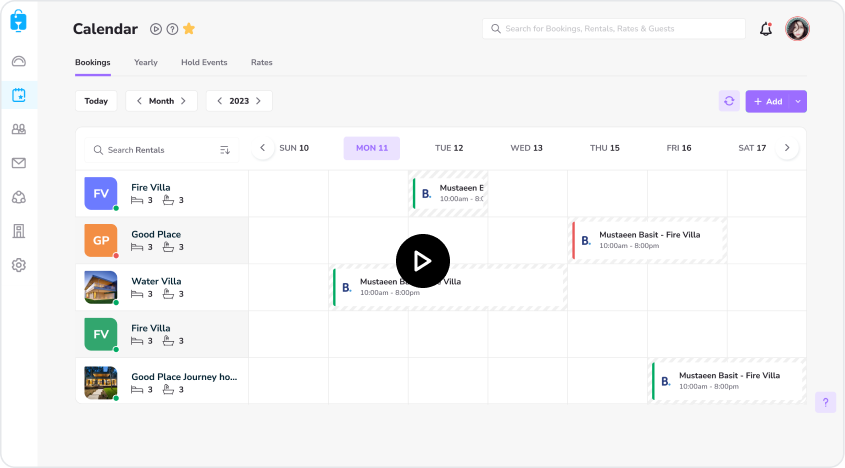Screen dimensions: 845x468
Task: Open the settings gear in sidebar
Action: [18, 265]
